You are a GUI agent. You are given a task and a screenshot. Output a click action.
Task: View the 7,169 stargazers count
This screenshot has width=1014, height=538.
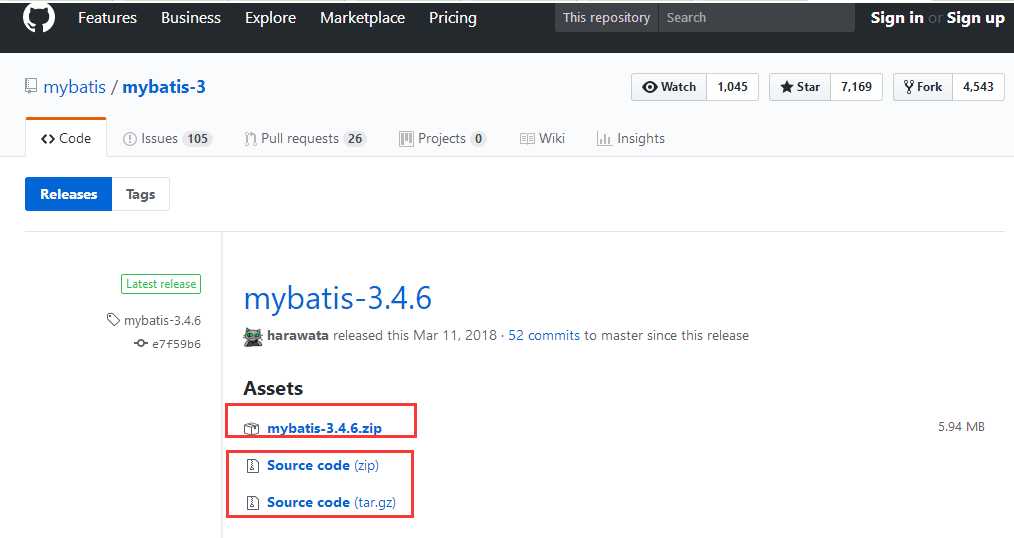[x=856, y=87]
